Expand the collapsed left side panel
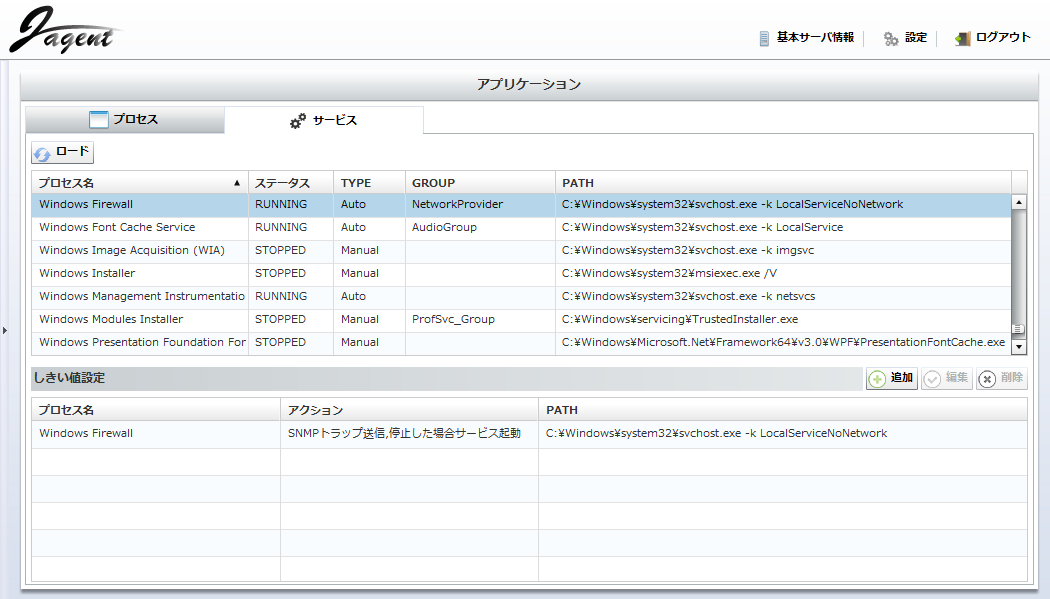Viewport: 1050px width, 599px height. coord(4,329)
